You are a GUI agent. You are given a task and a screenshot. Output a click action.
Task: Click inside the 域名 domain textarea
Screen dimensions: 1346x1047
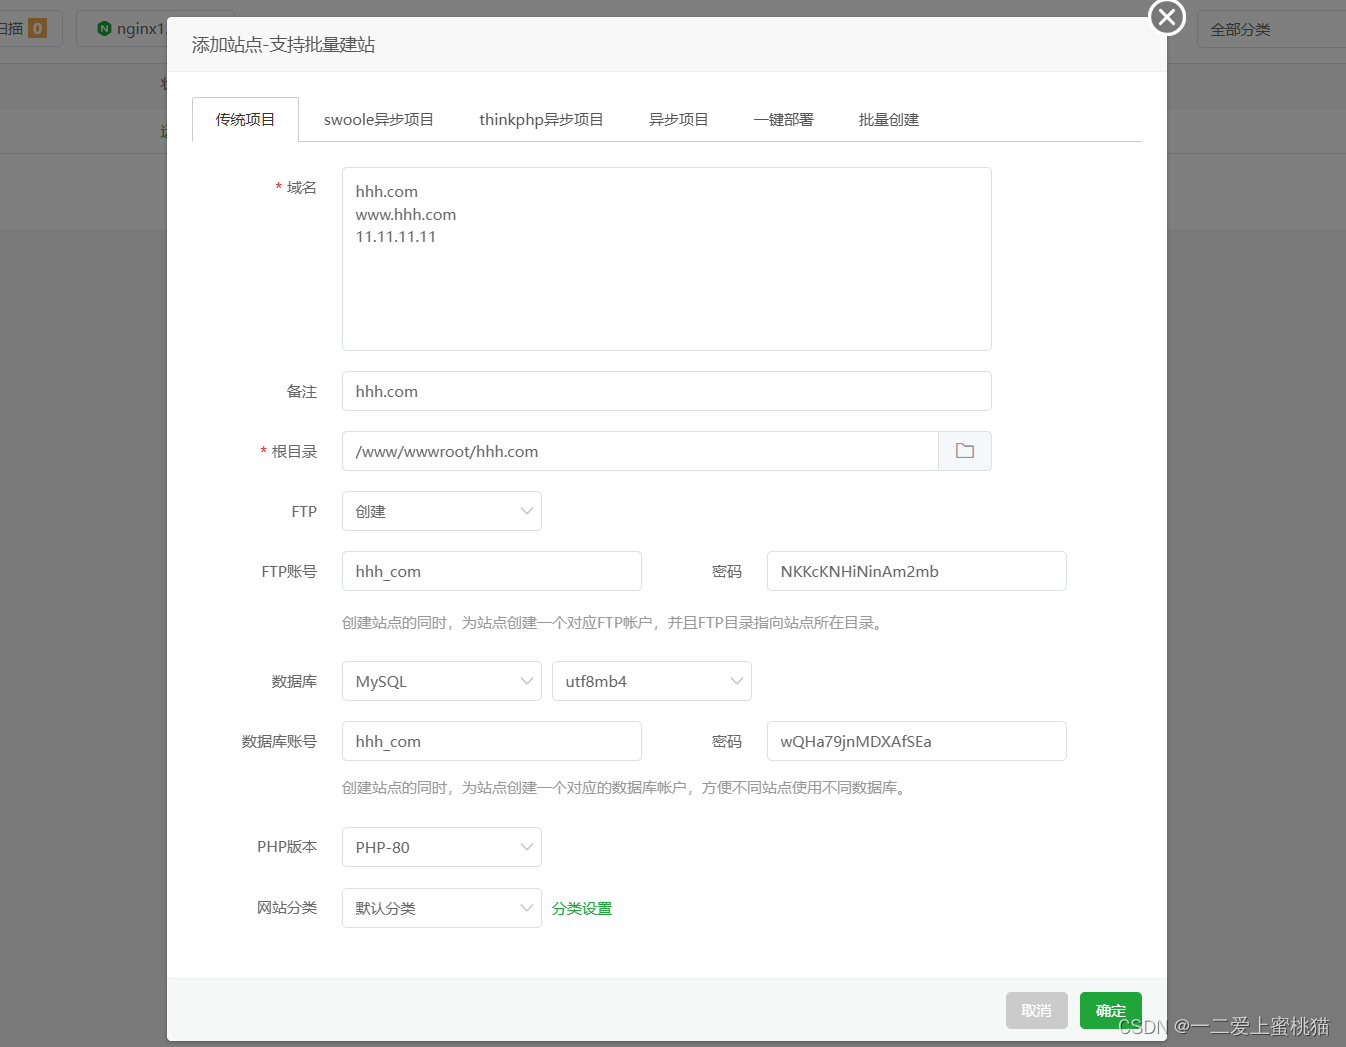coord(667,259)
